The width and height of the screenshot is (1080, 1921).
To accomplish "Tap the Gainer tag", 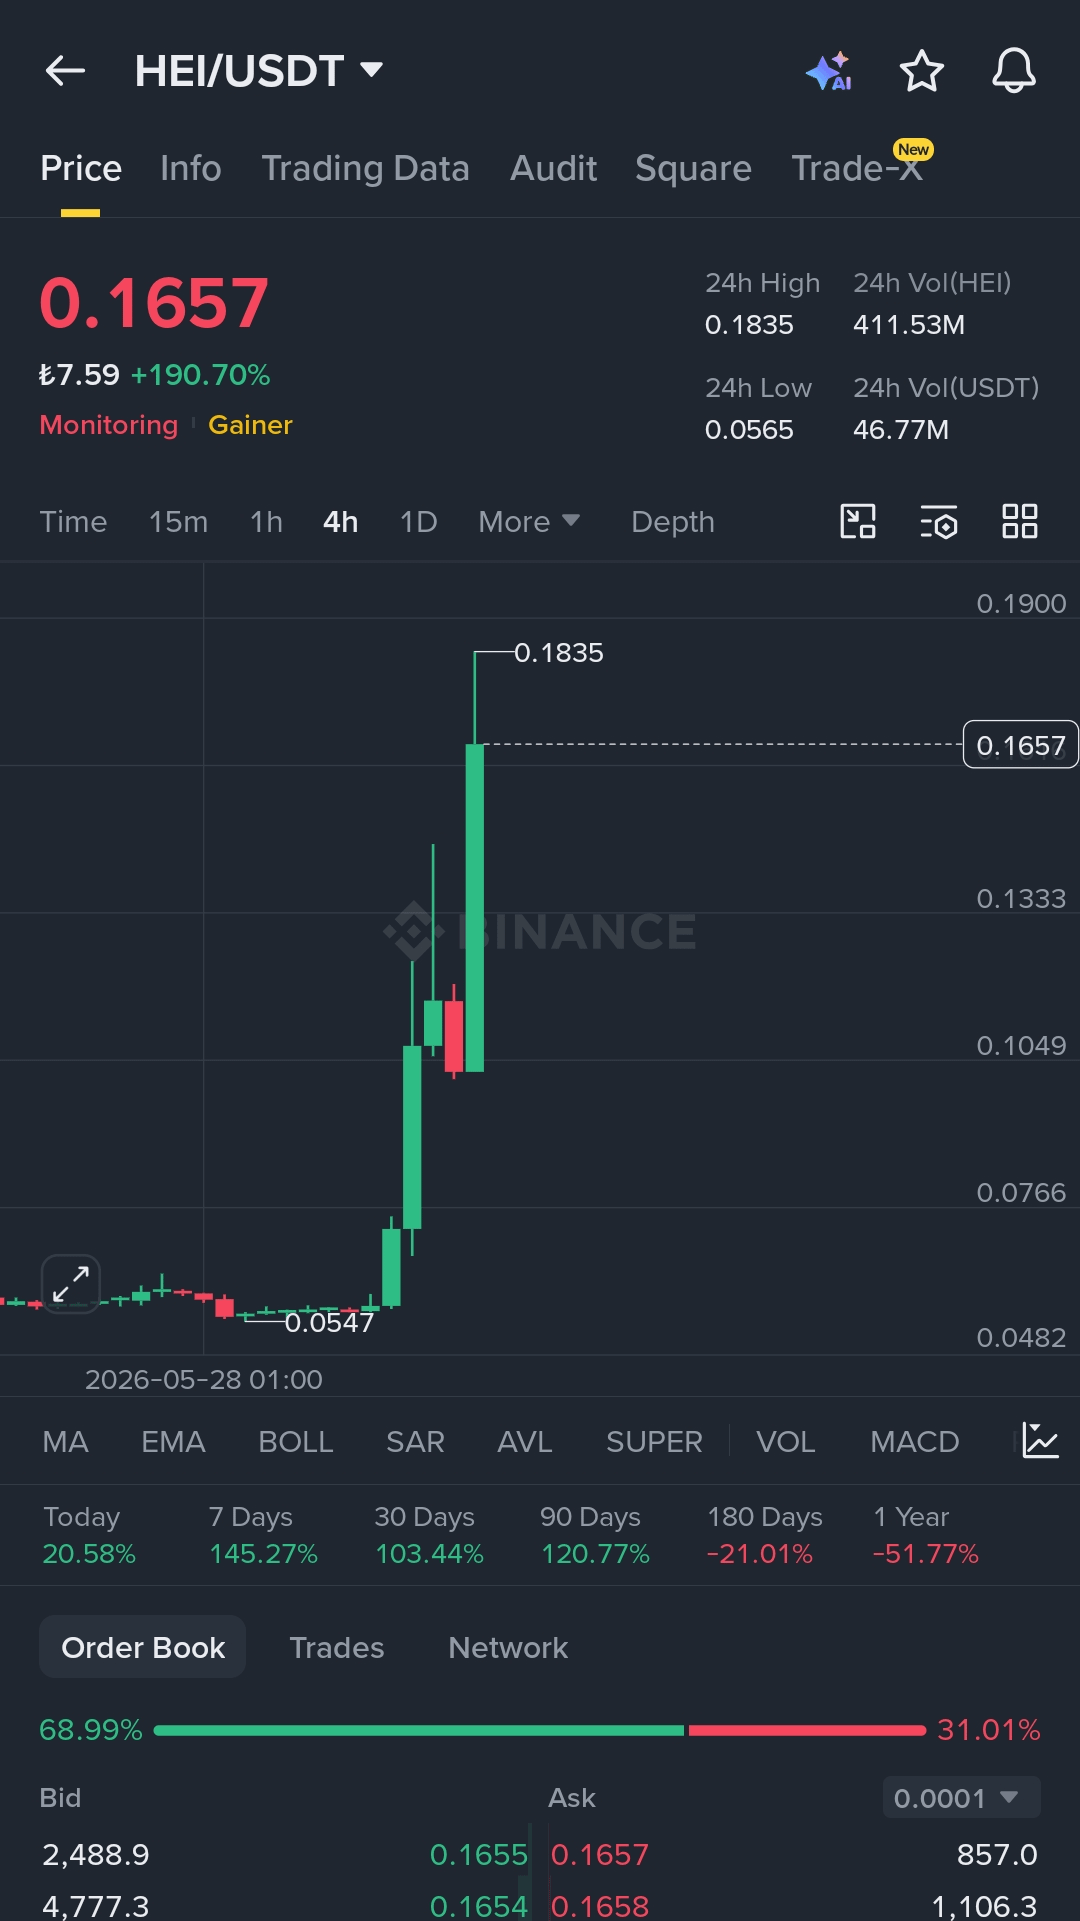I will [x=250, y=425].
